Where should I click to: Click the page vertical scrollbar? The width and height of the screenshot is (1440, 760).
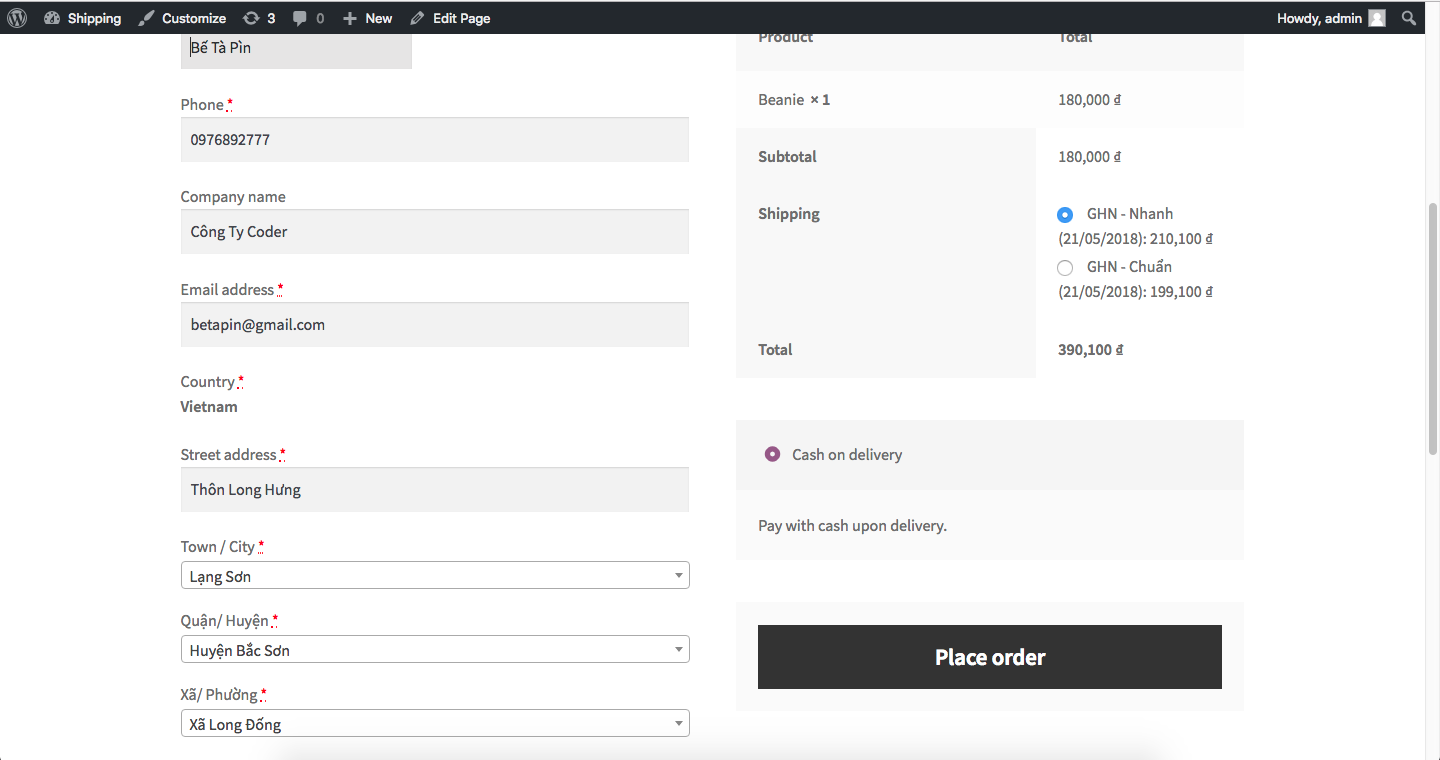point(1432,330)
